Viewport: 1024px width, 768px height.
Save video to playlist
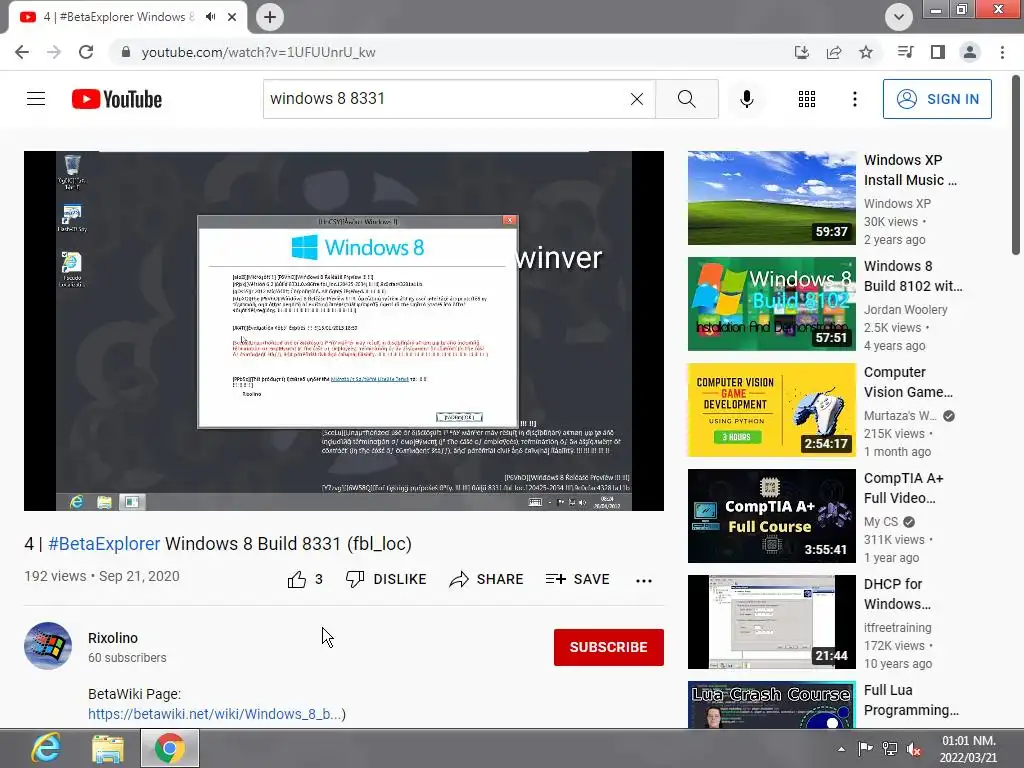577,579
